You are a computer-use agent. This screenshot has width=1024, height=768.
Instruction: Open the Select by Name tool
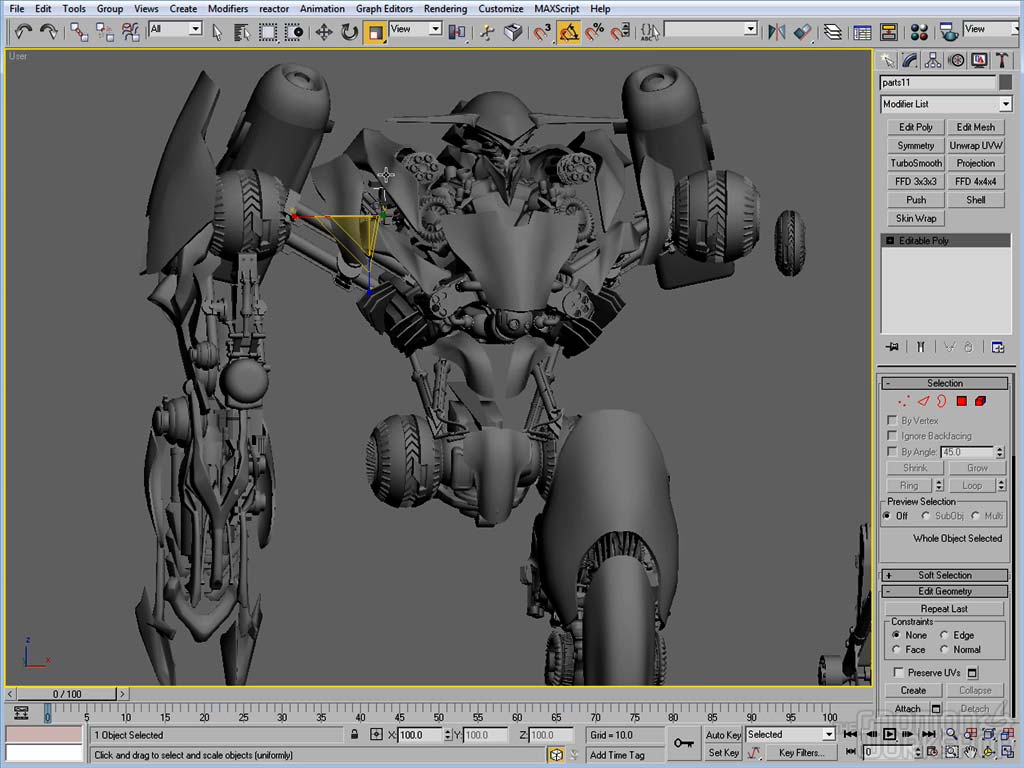pos(242,31)
